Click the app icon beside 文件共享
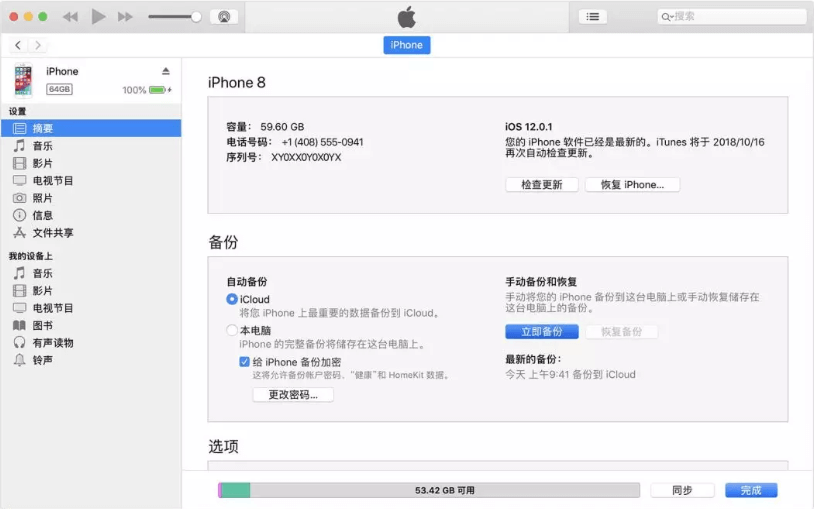This screenshot has width=814, height=509. click(x=19, y=233)
